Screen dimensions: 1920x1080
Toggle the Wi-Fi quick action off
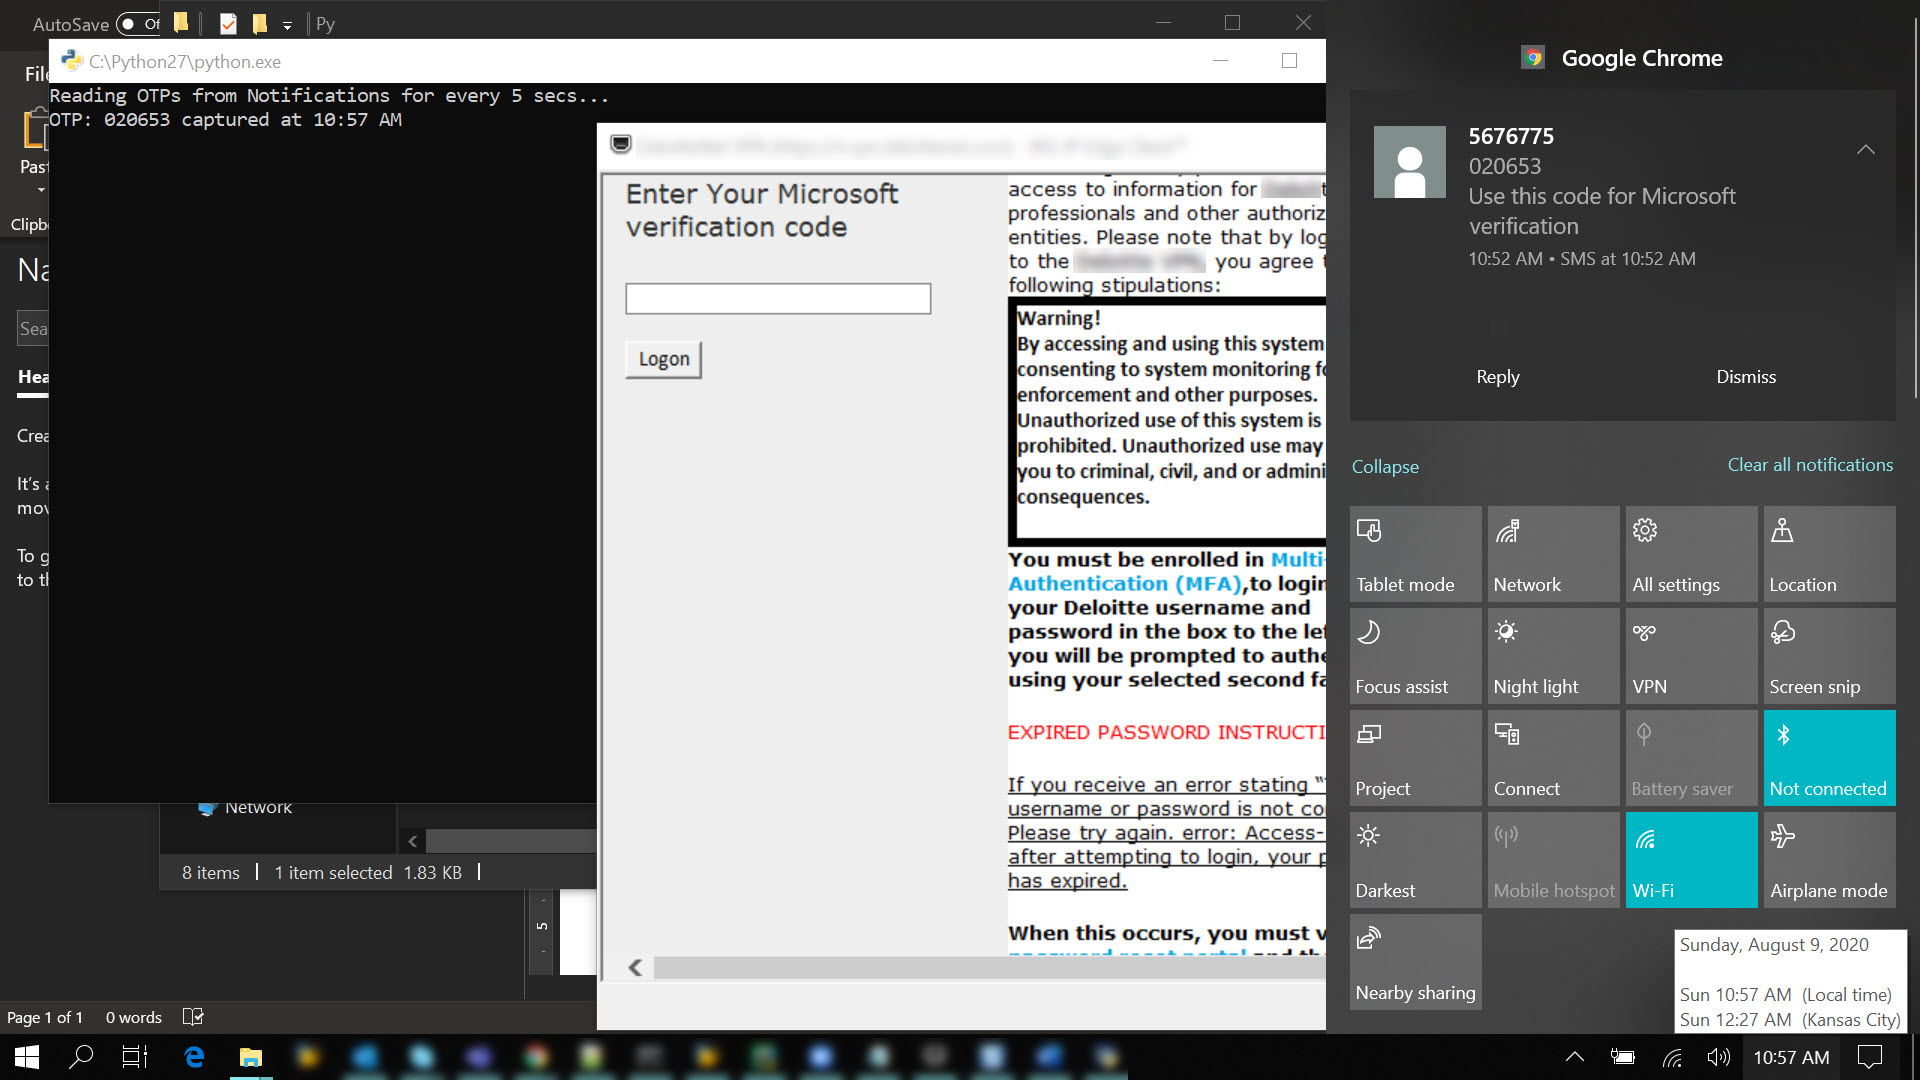point(1691,860)
